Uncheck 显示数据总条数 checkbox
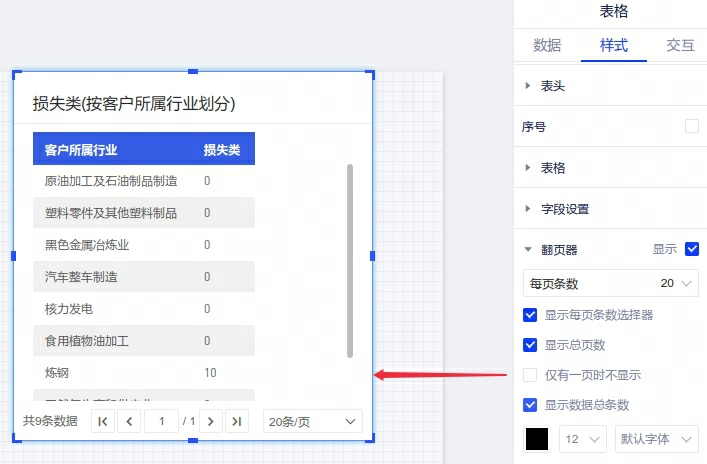Image resolution: width=707 pixels, height=464 pixels. 531,405
